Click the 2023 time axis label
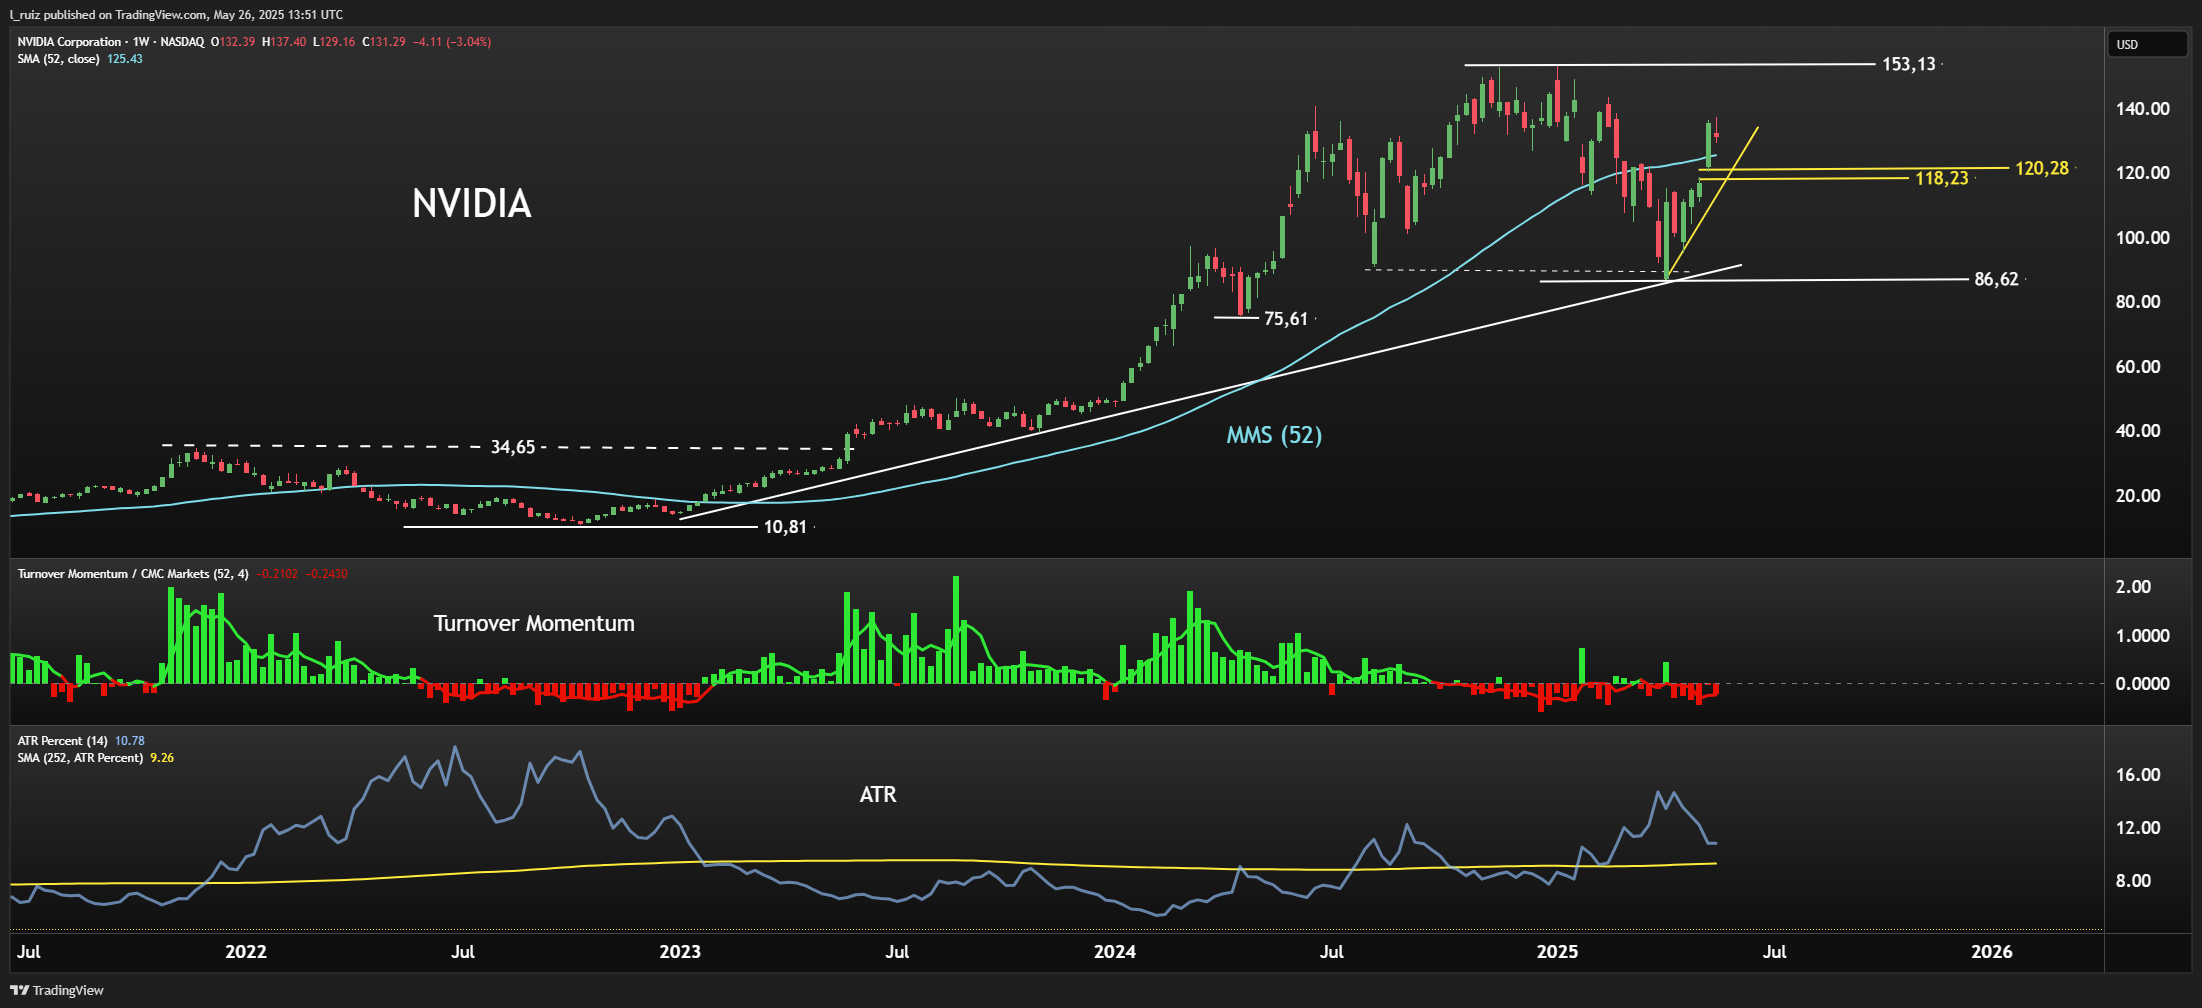 click(680, 952)
